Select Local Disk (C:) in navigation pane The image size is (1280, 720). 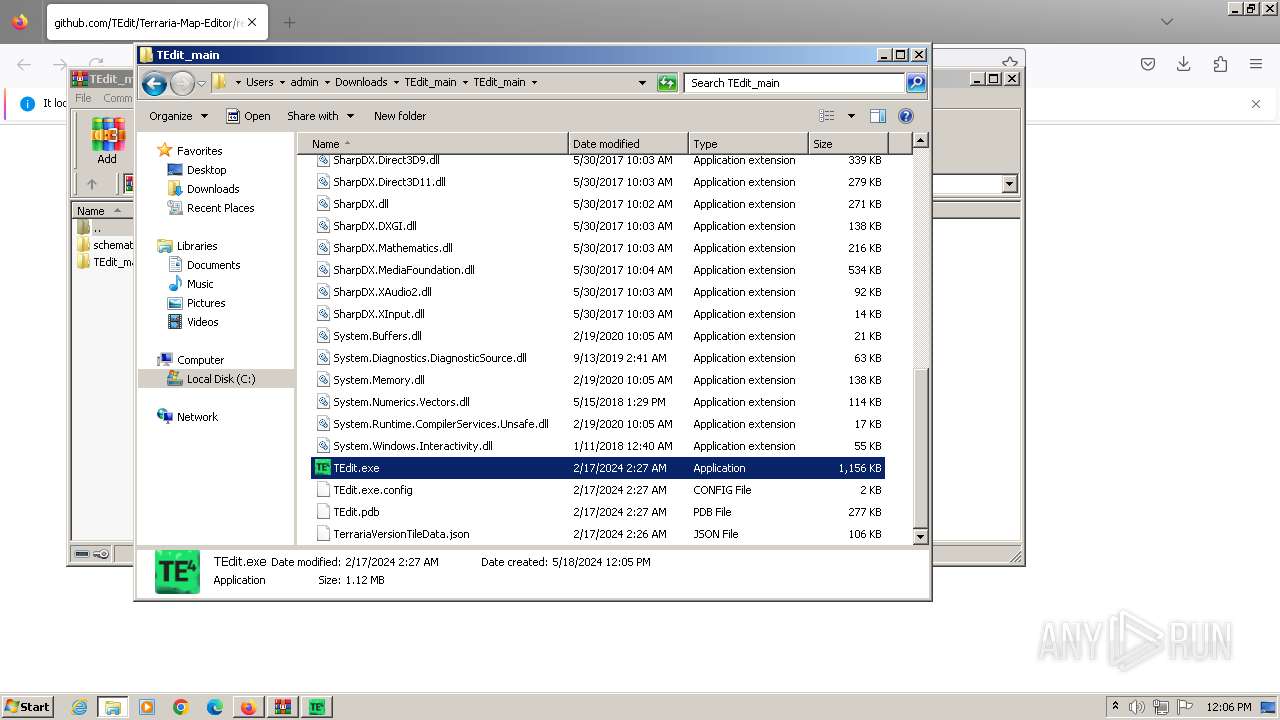click(220, 379)
